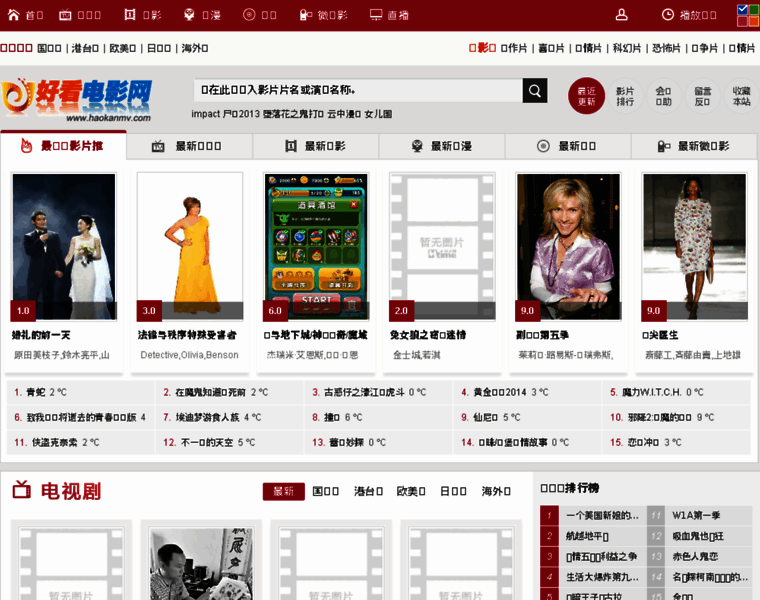The height and width of the screenshot is (600, 760).
Task: Open the game screen poster rated 6.0
Action: point(316,247)
